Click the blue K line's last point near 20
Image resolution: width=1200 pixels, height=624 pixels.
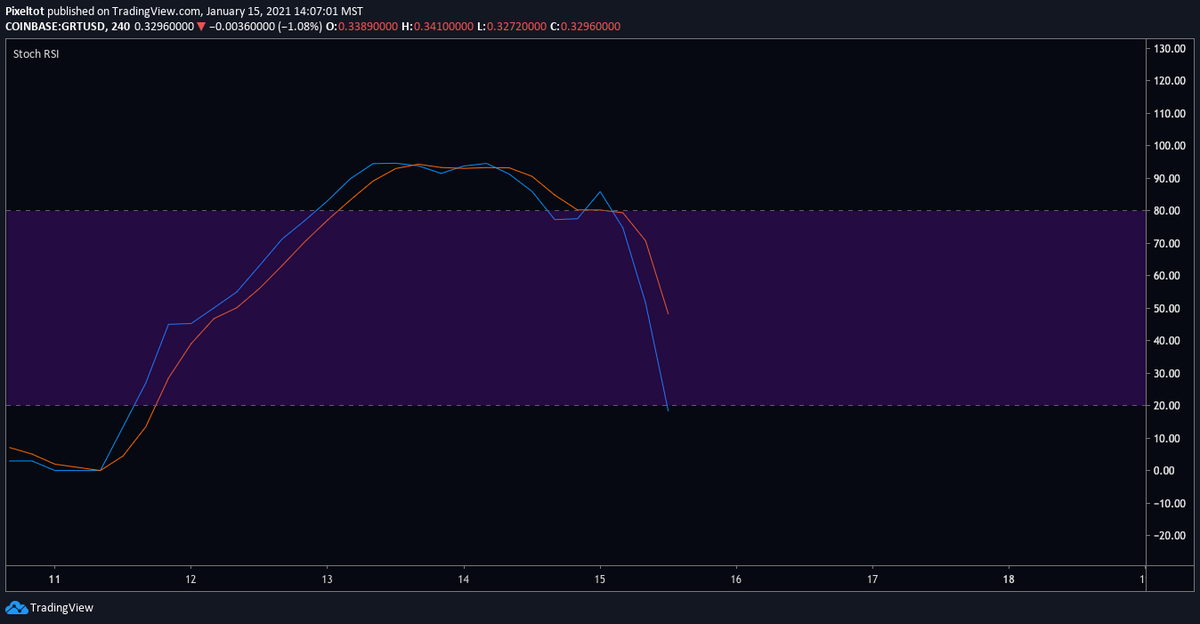coord(668,410)
